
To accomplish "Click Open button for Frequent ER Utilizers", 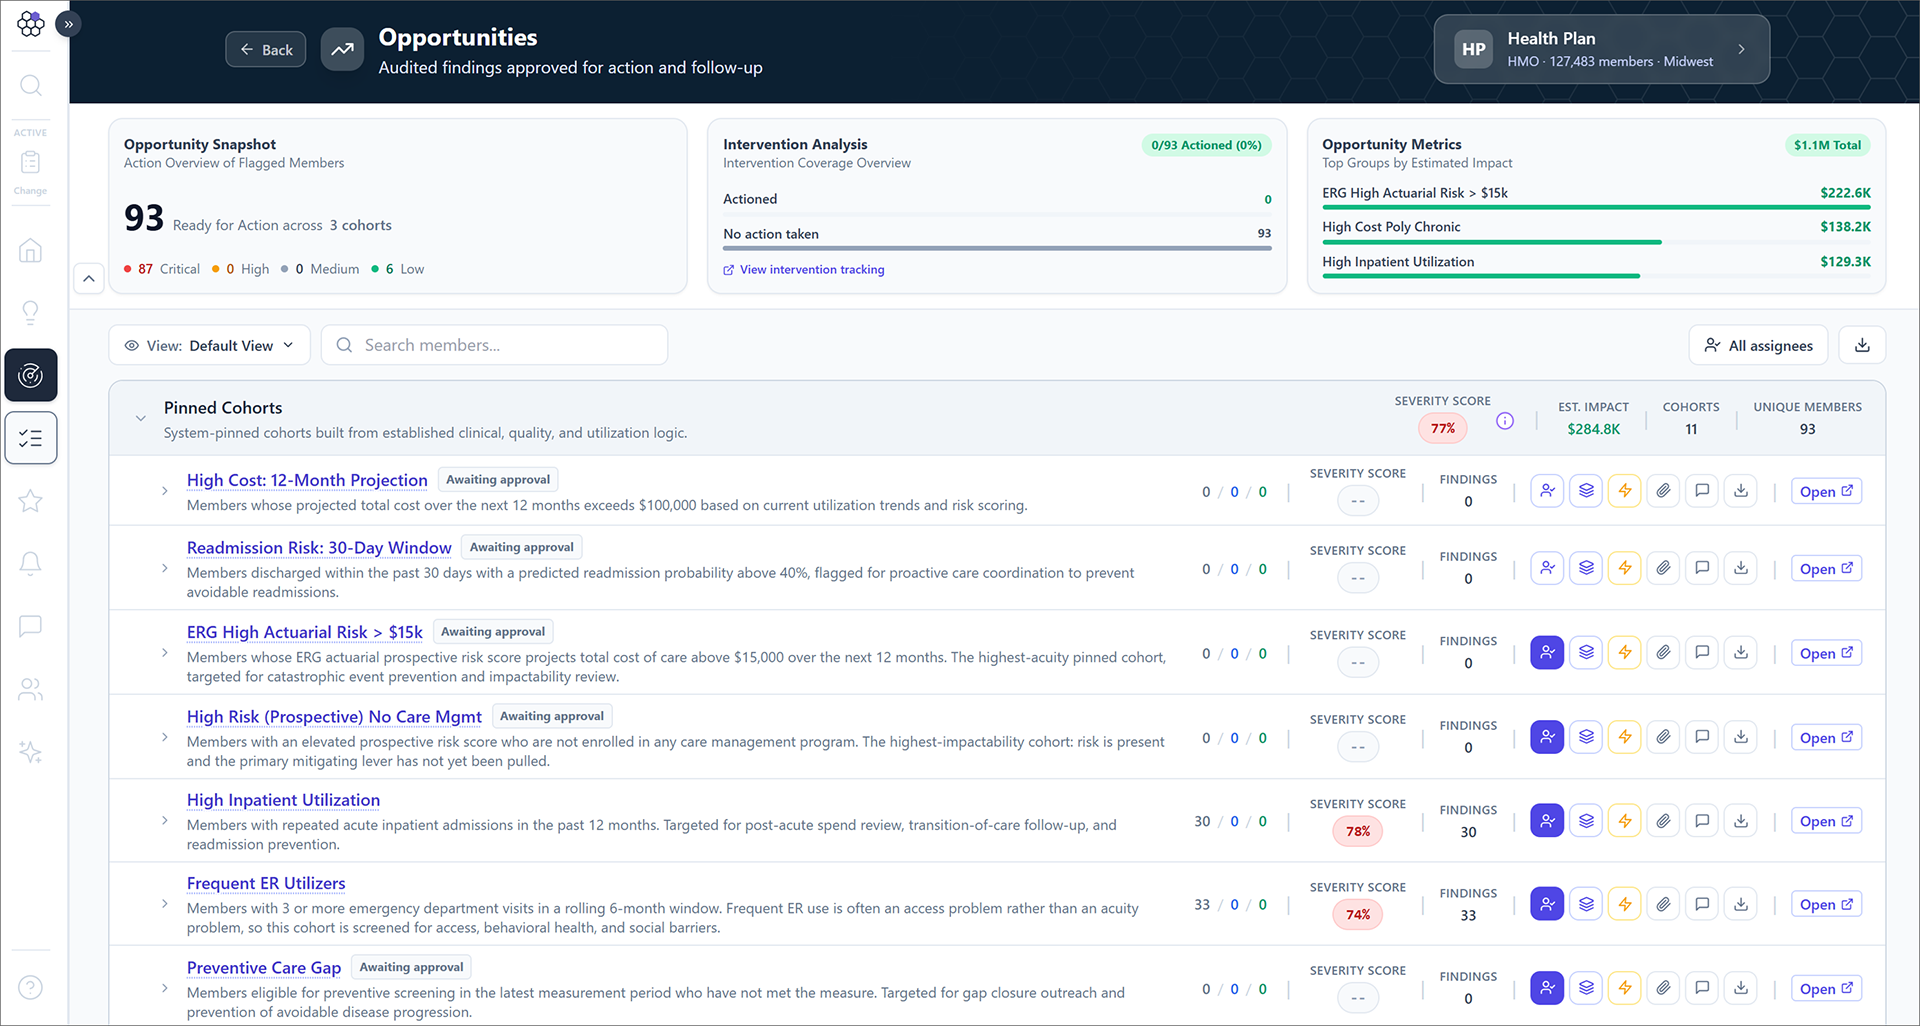I will 1826,904.
